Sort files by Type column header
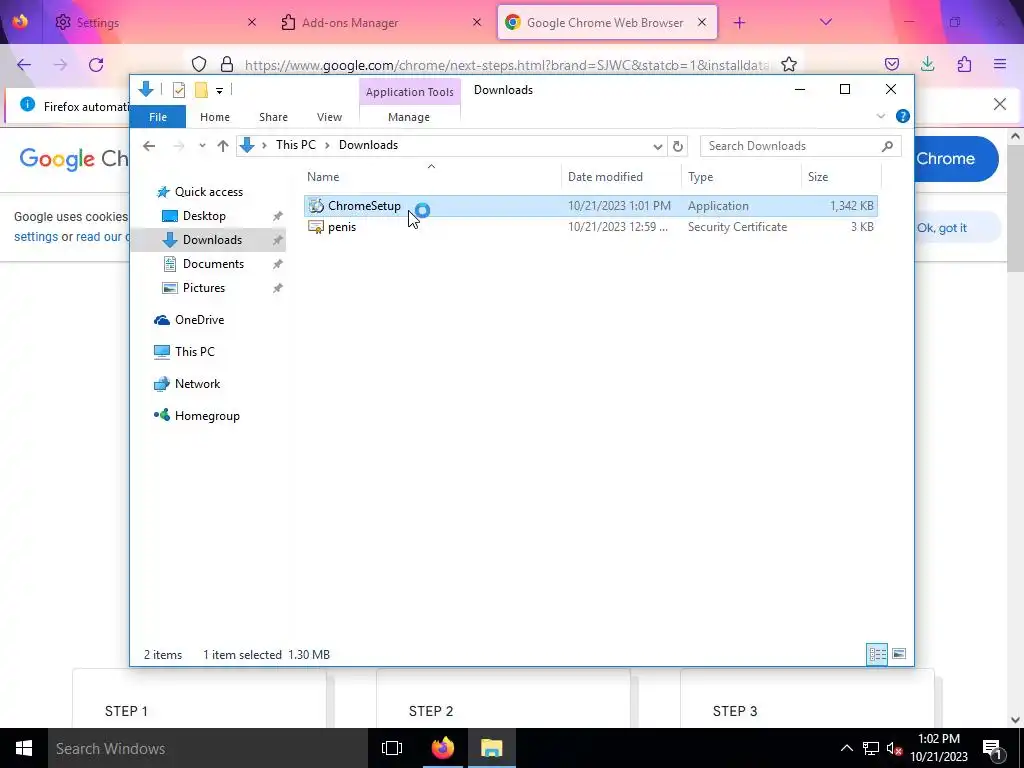 click(x=741, y=177)
